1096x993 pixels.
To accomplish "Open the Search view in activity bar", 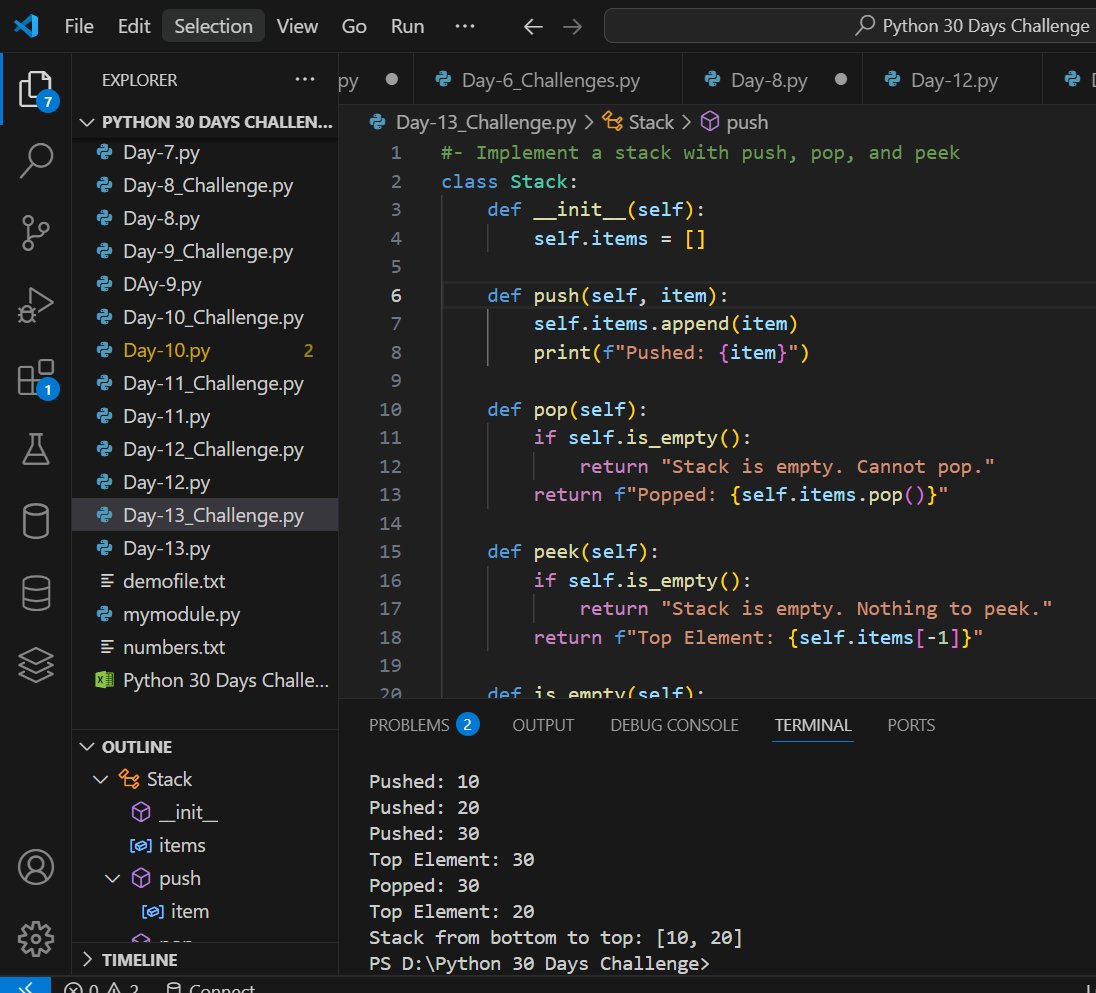I will pyautogui.click(x=36, y=161).
